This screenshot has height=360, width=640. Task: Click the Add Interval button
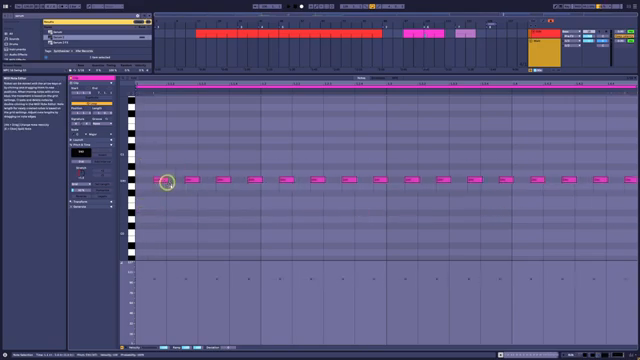pos(102,162)
